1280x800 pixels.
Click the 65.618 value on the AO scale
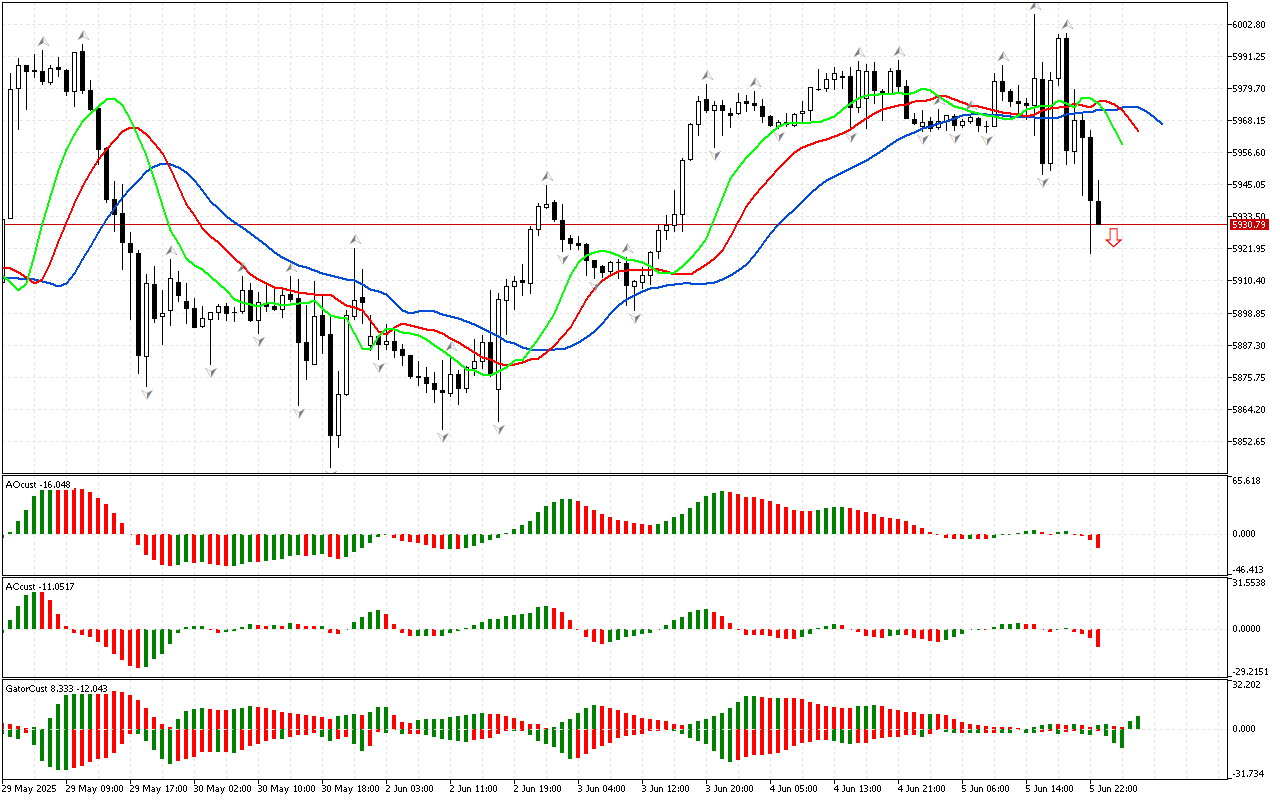click(x=1246, y=481)
